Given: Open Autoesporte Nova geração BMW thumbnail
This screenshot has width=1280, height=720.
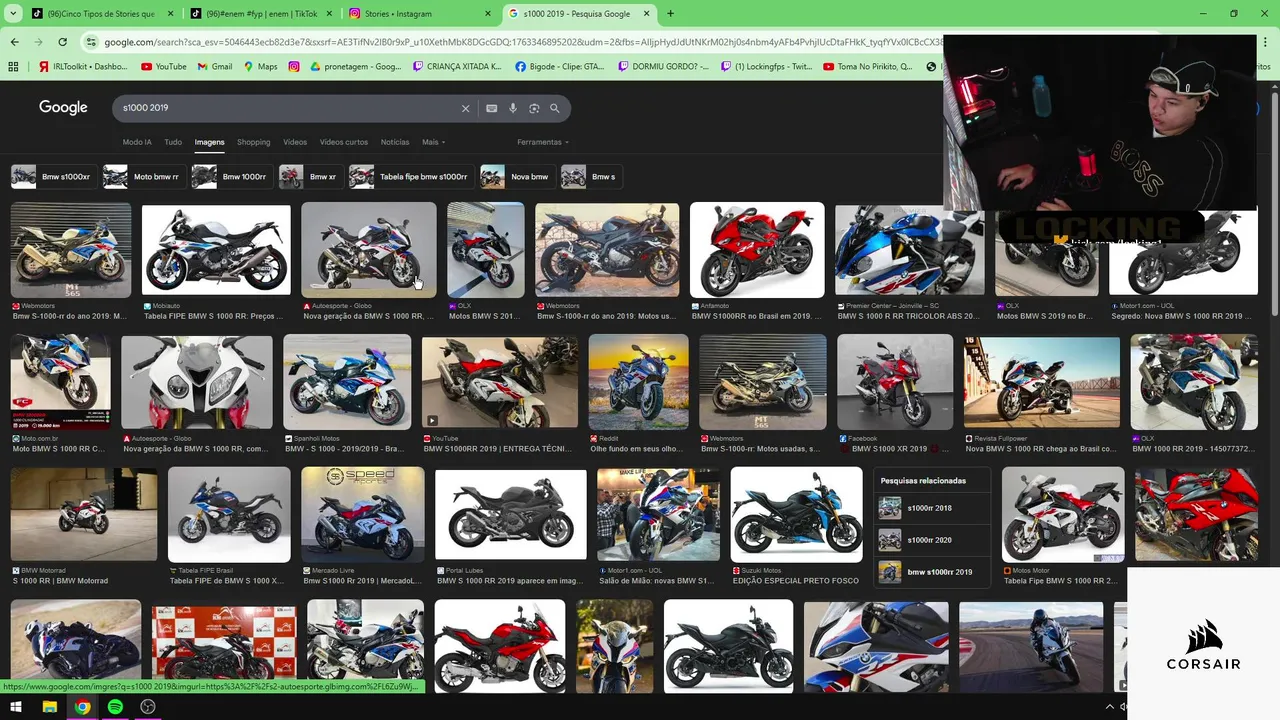Looking at the screenshot, I should [369, 250].
